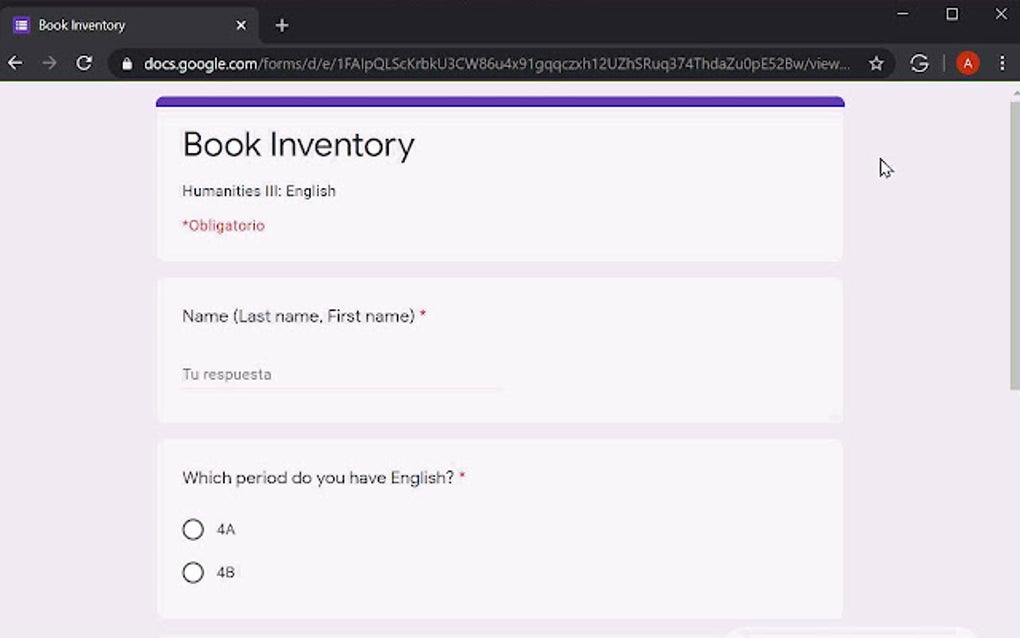Click the purple header bar of the form
Viewport: 1020px width, 638px height.
pos(499,101)
